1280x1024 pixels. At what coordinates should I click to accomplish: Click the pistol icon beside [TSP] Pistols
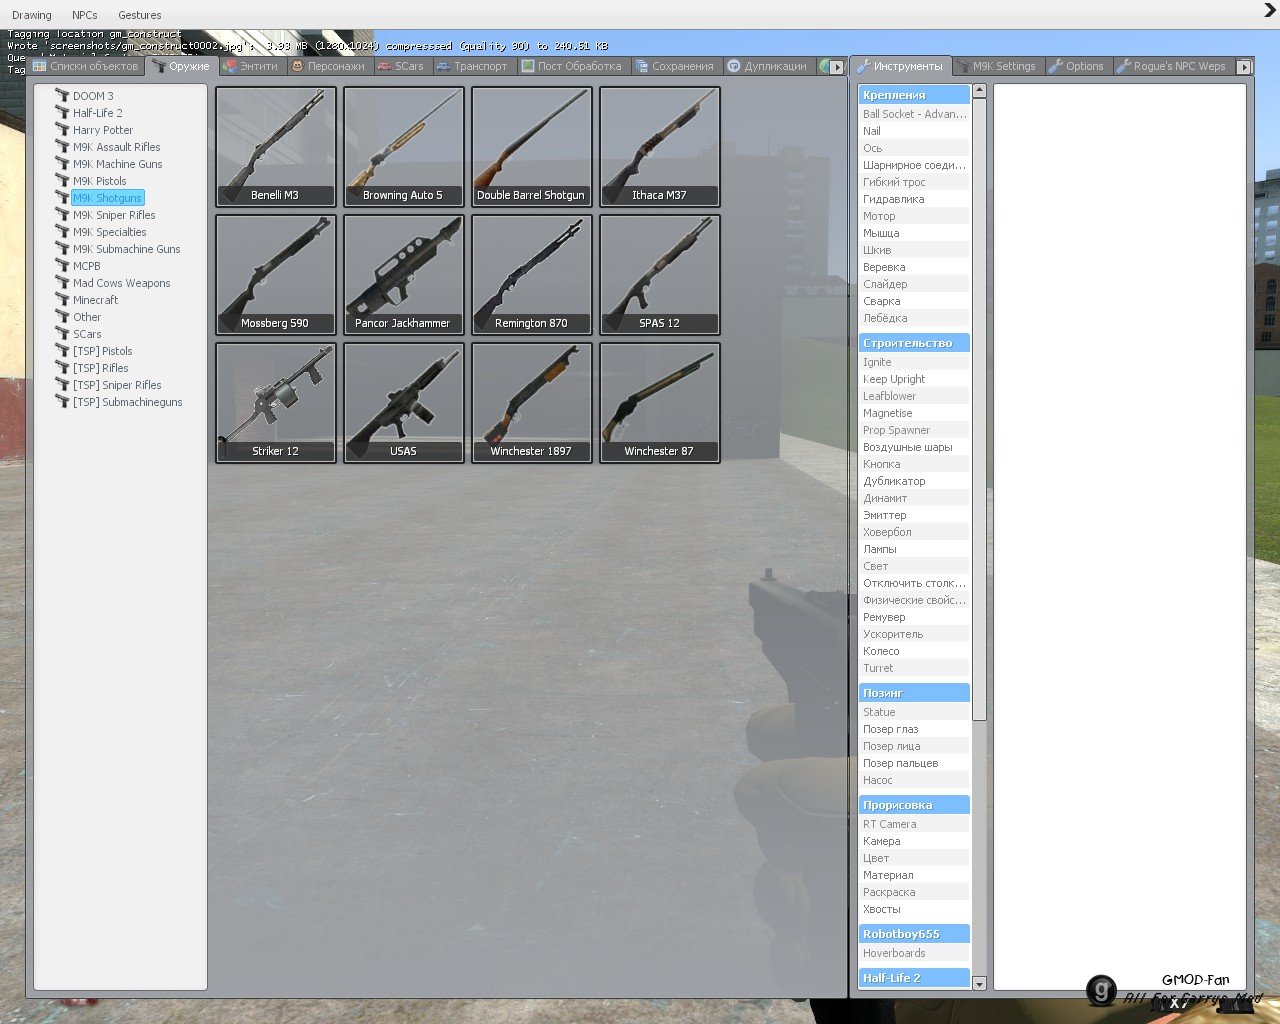coord(62,351)
